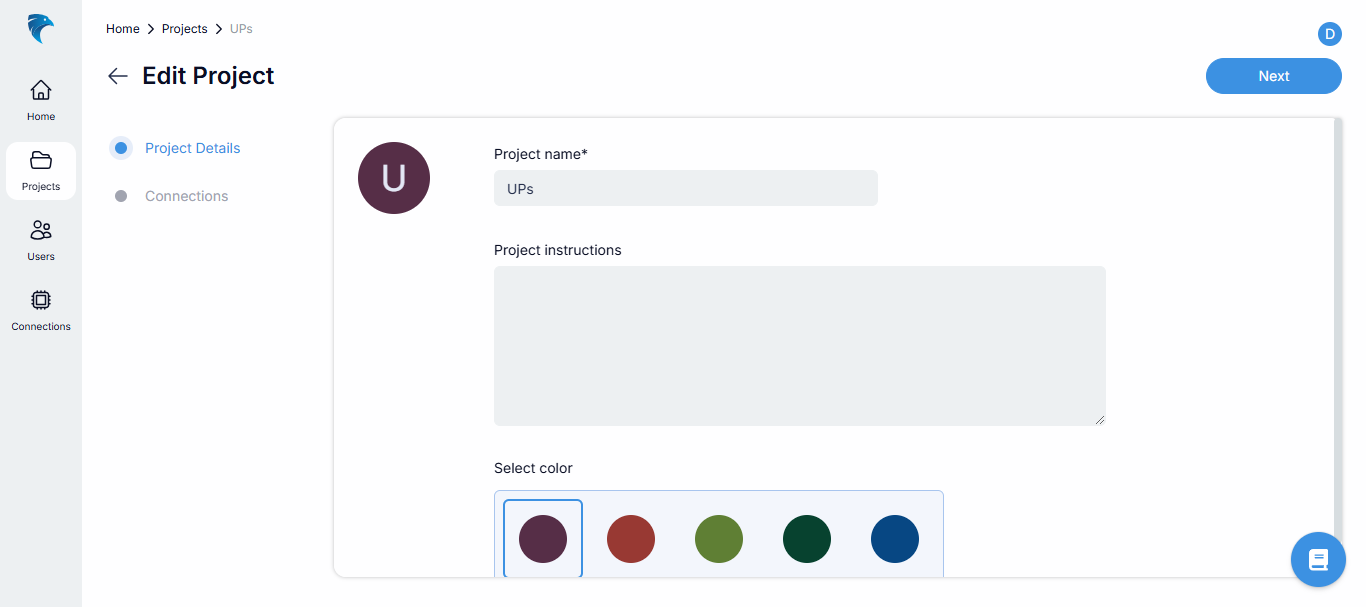
Task: Click the falcon logo icon
Action: tap(40, 28)
